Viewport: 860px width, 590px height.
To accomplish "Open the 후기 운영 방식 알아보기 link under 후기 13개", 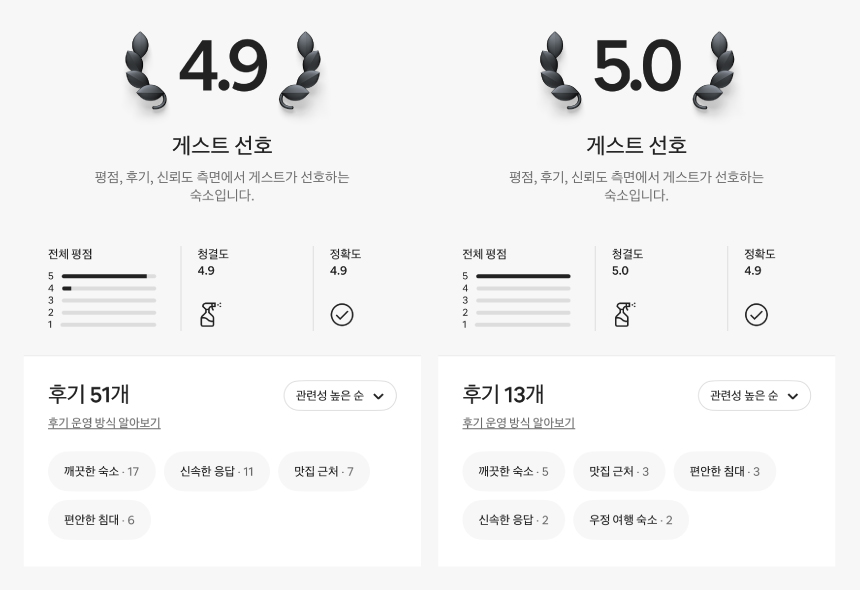I will [518, 423].
